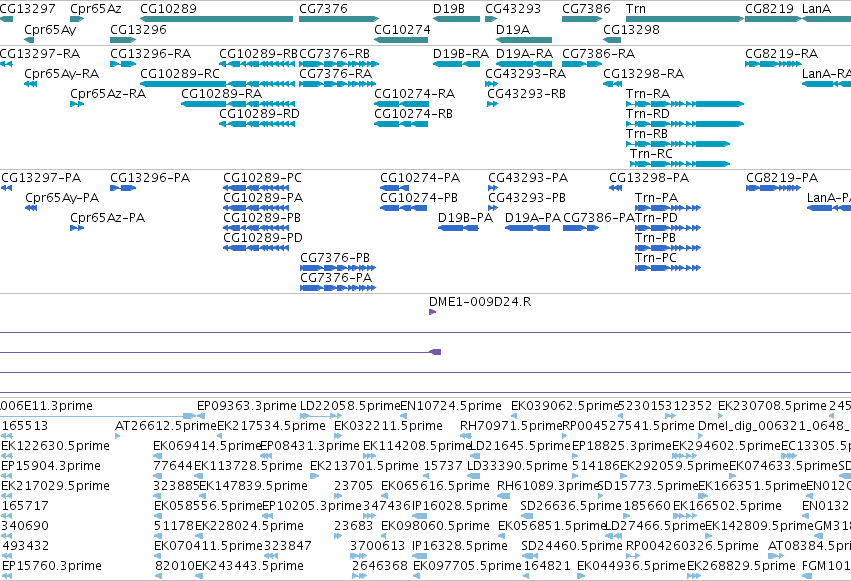Click the CG7376-RB transcript

(x=338, y=64)
